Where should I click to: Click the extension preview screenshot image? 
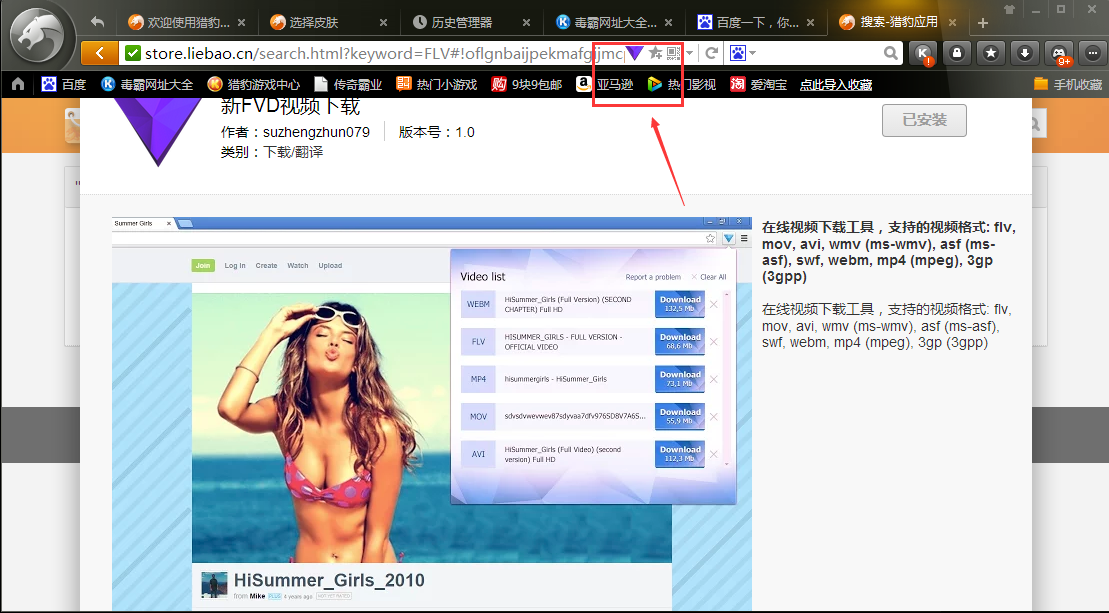point(431,412)
